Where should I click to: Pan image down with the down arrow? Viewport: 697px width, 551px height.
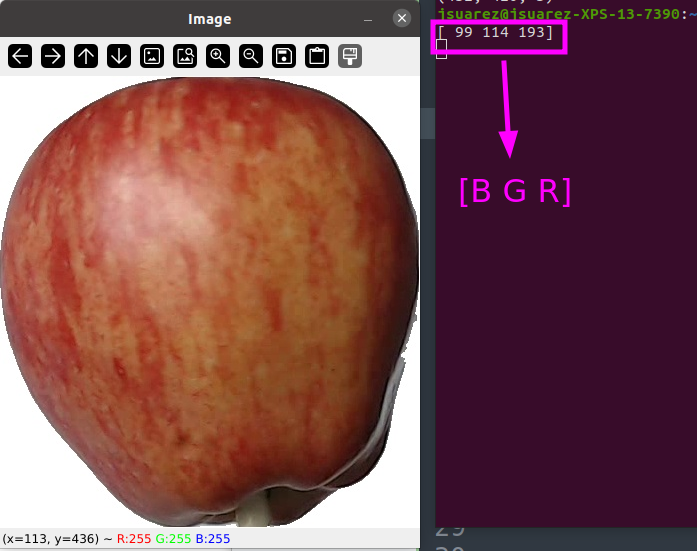coord(119,56)
